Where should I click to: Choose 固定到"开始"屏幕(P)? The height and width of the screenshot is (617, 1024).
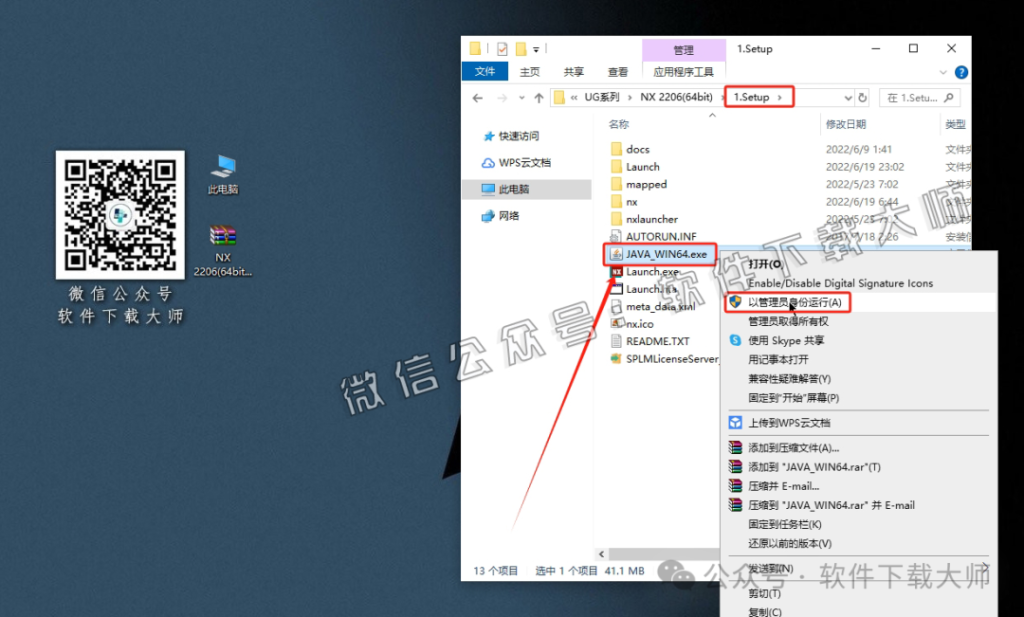pos(793,398)
